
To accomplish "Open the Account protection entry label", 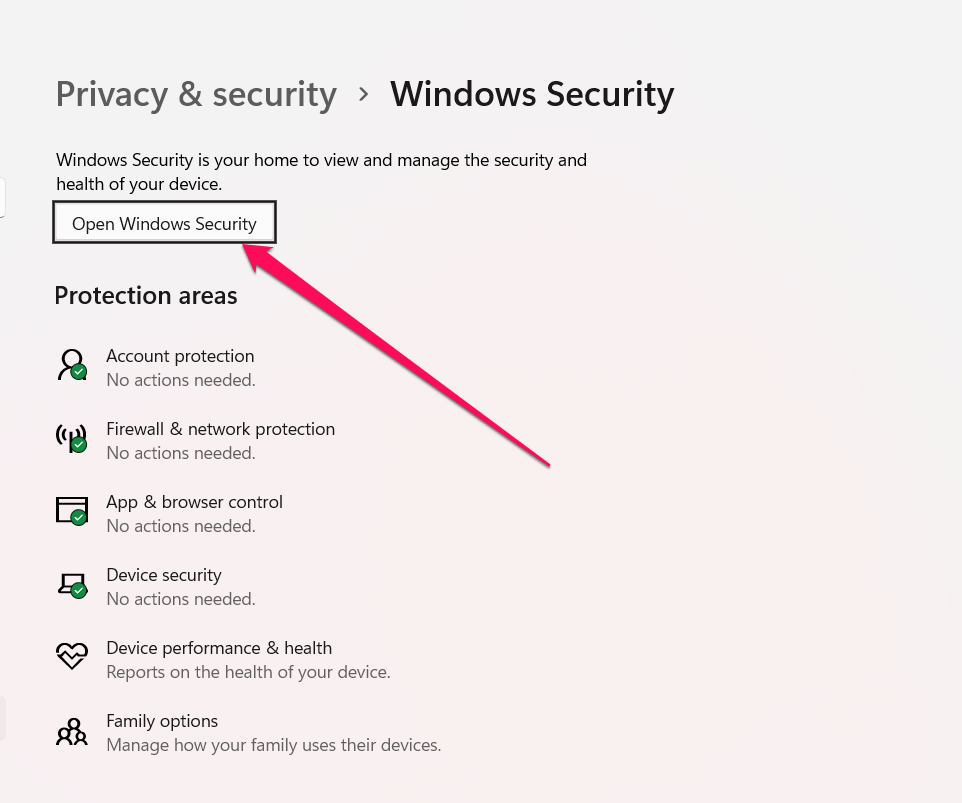I will (180, 356).
